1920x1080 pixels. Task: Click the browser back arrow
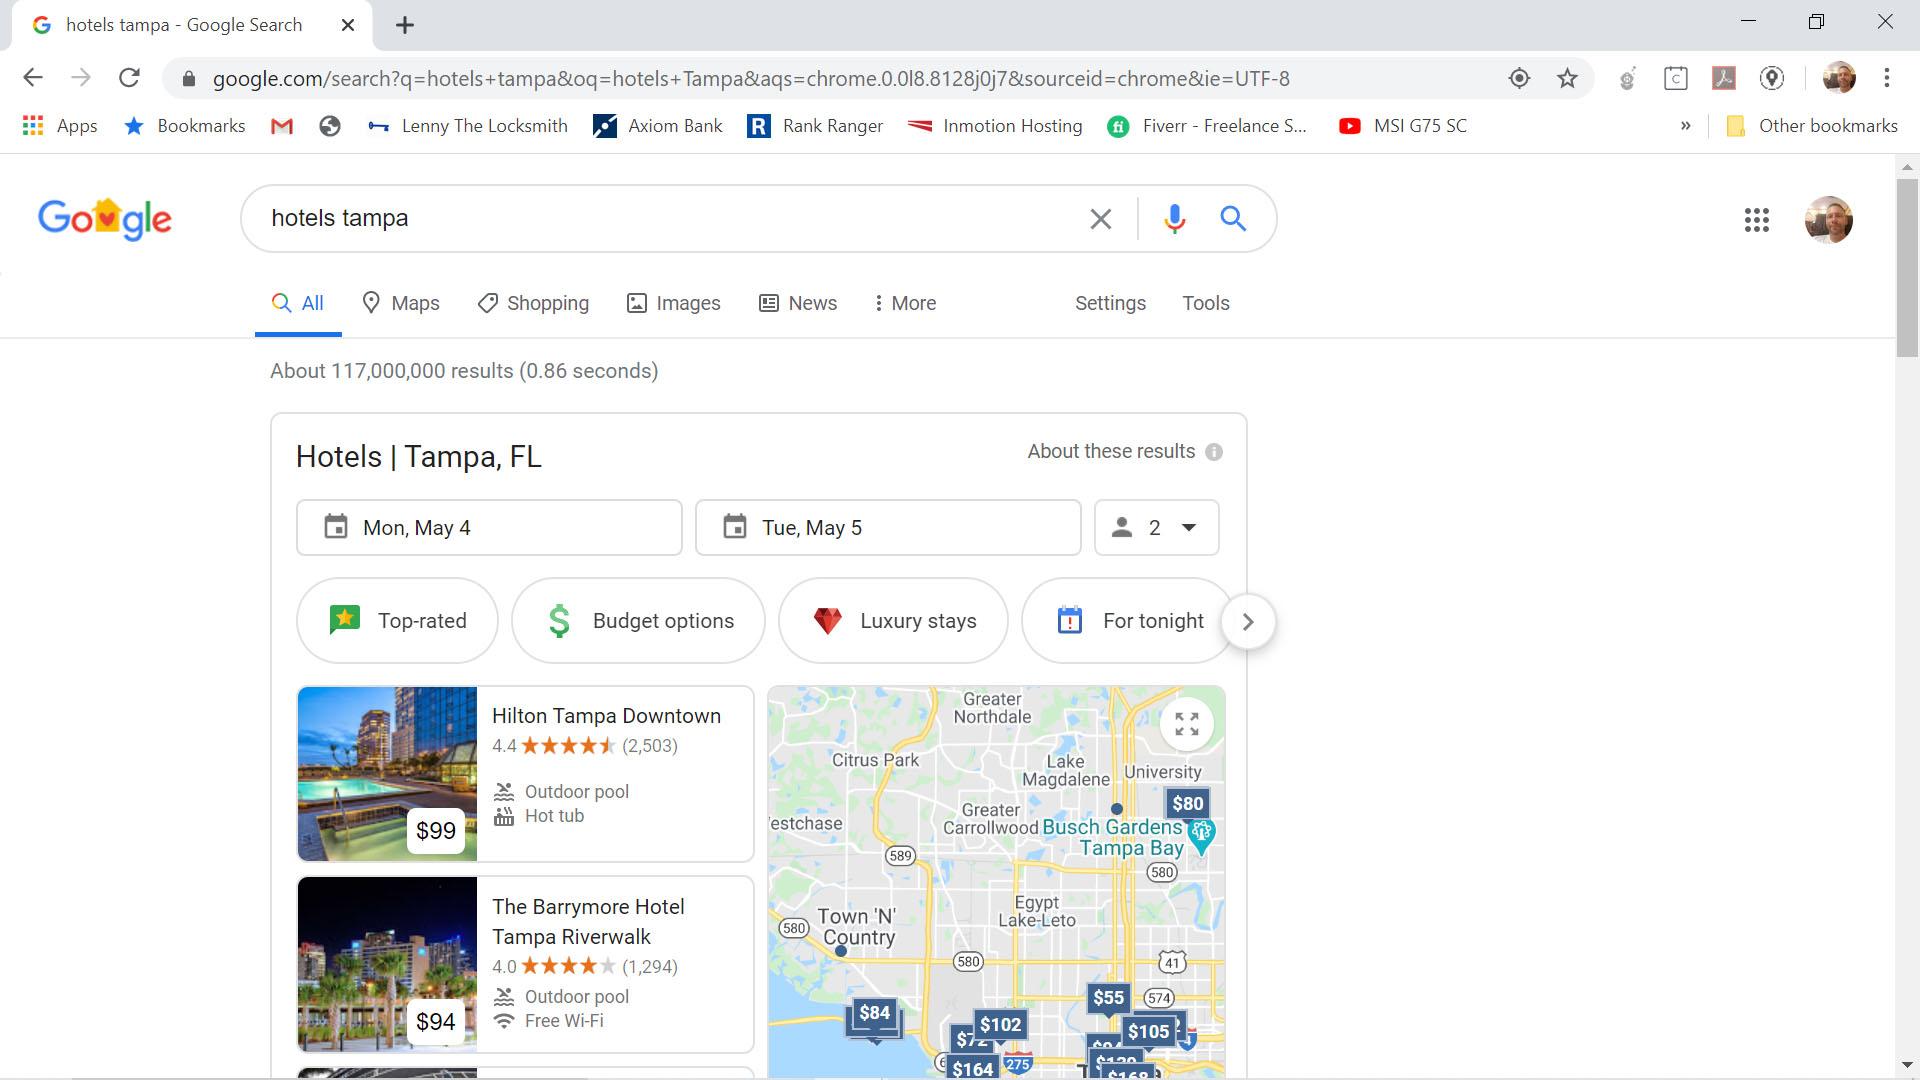click(33, 78)
